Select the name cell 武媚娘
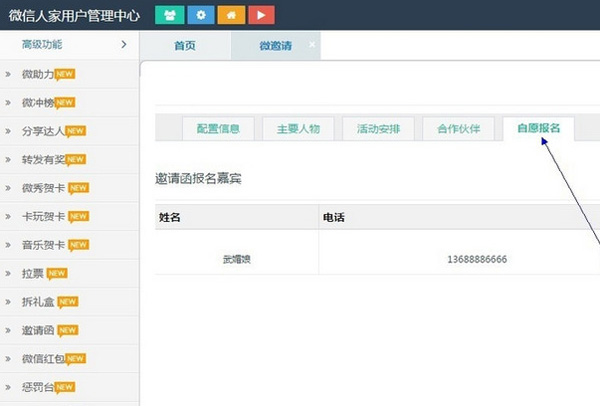Viewport: 600px width, 406px height. 237,259
